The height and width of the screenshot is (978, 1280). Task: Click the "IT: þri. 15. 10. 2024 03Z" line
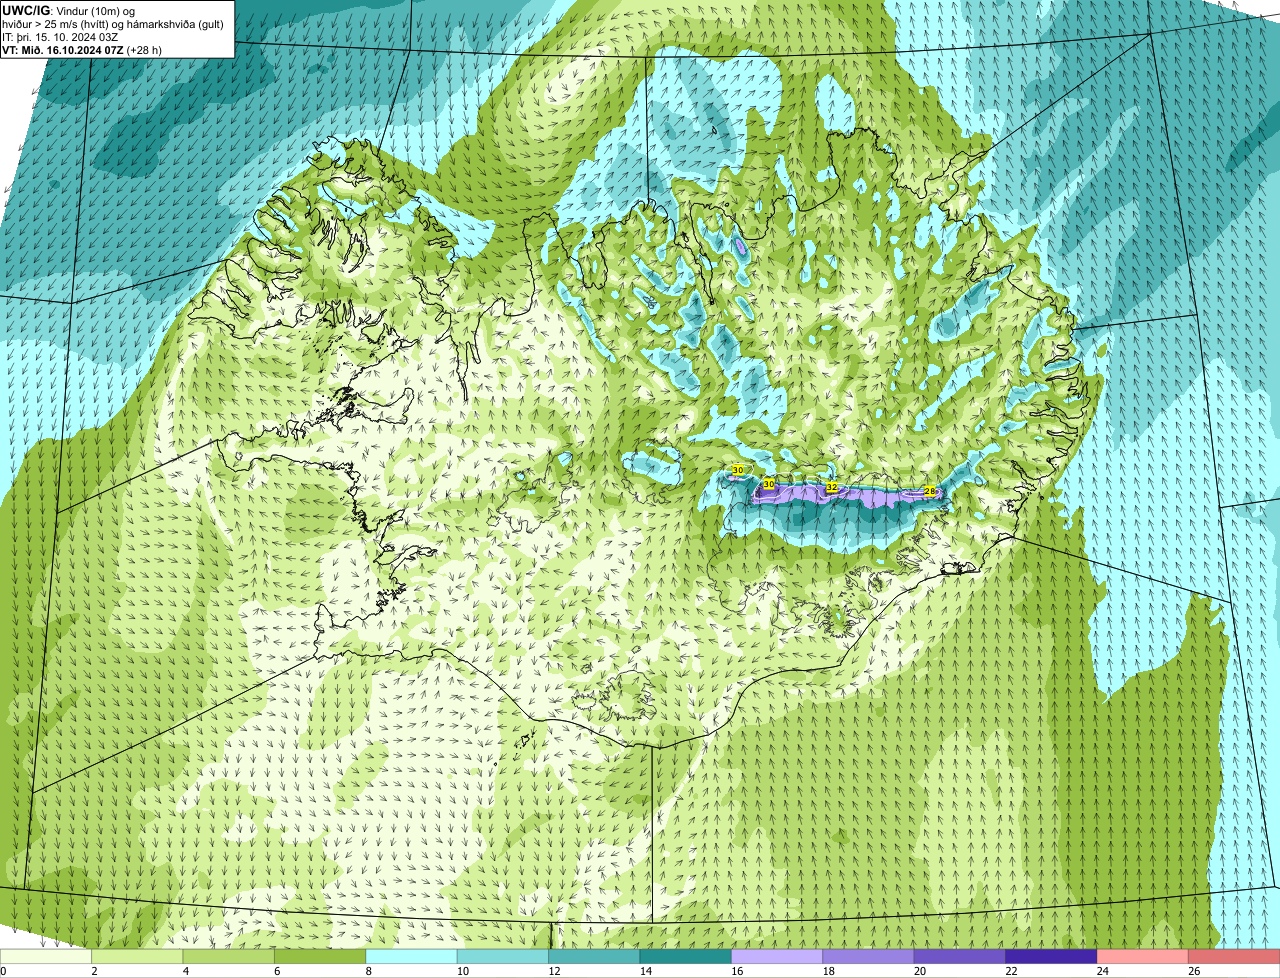[61, 37]
